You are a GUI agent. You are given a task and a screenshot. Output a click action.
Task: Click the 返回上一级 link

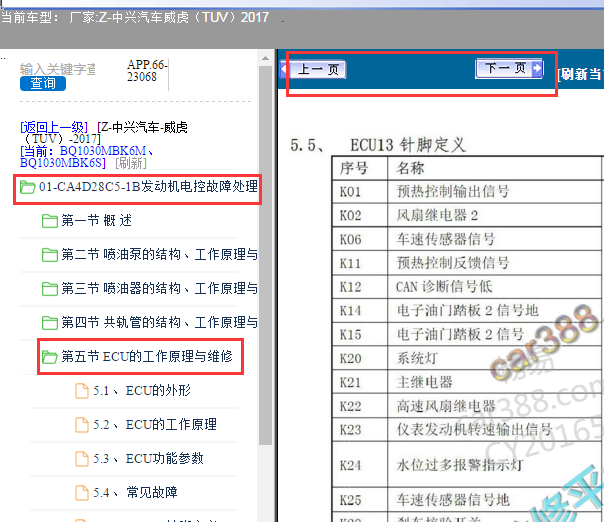pyautogui.click(x=54, y=127)
